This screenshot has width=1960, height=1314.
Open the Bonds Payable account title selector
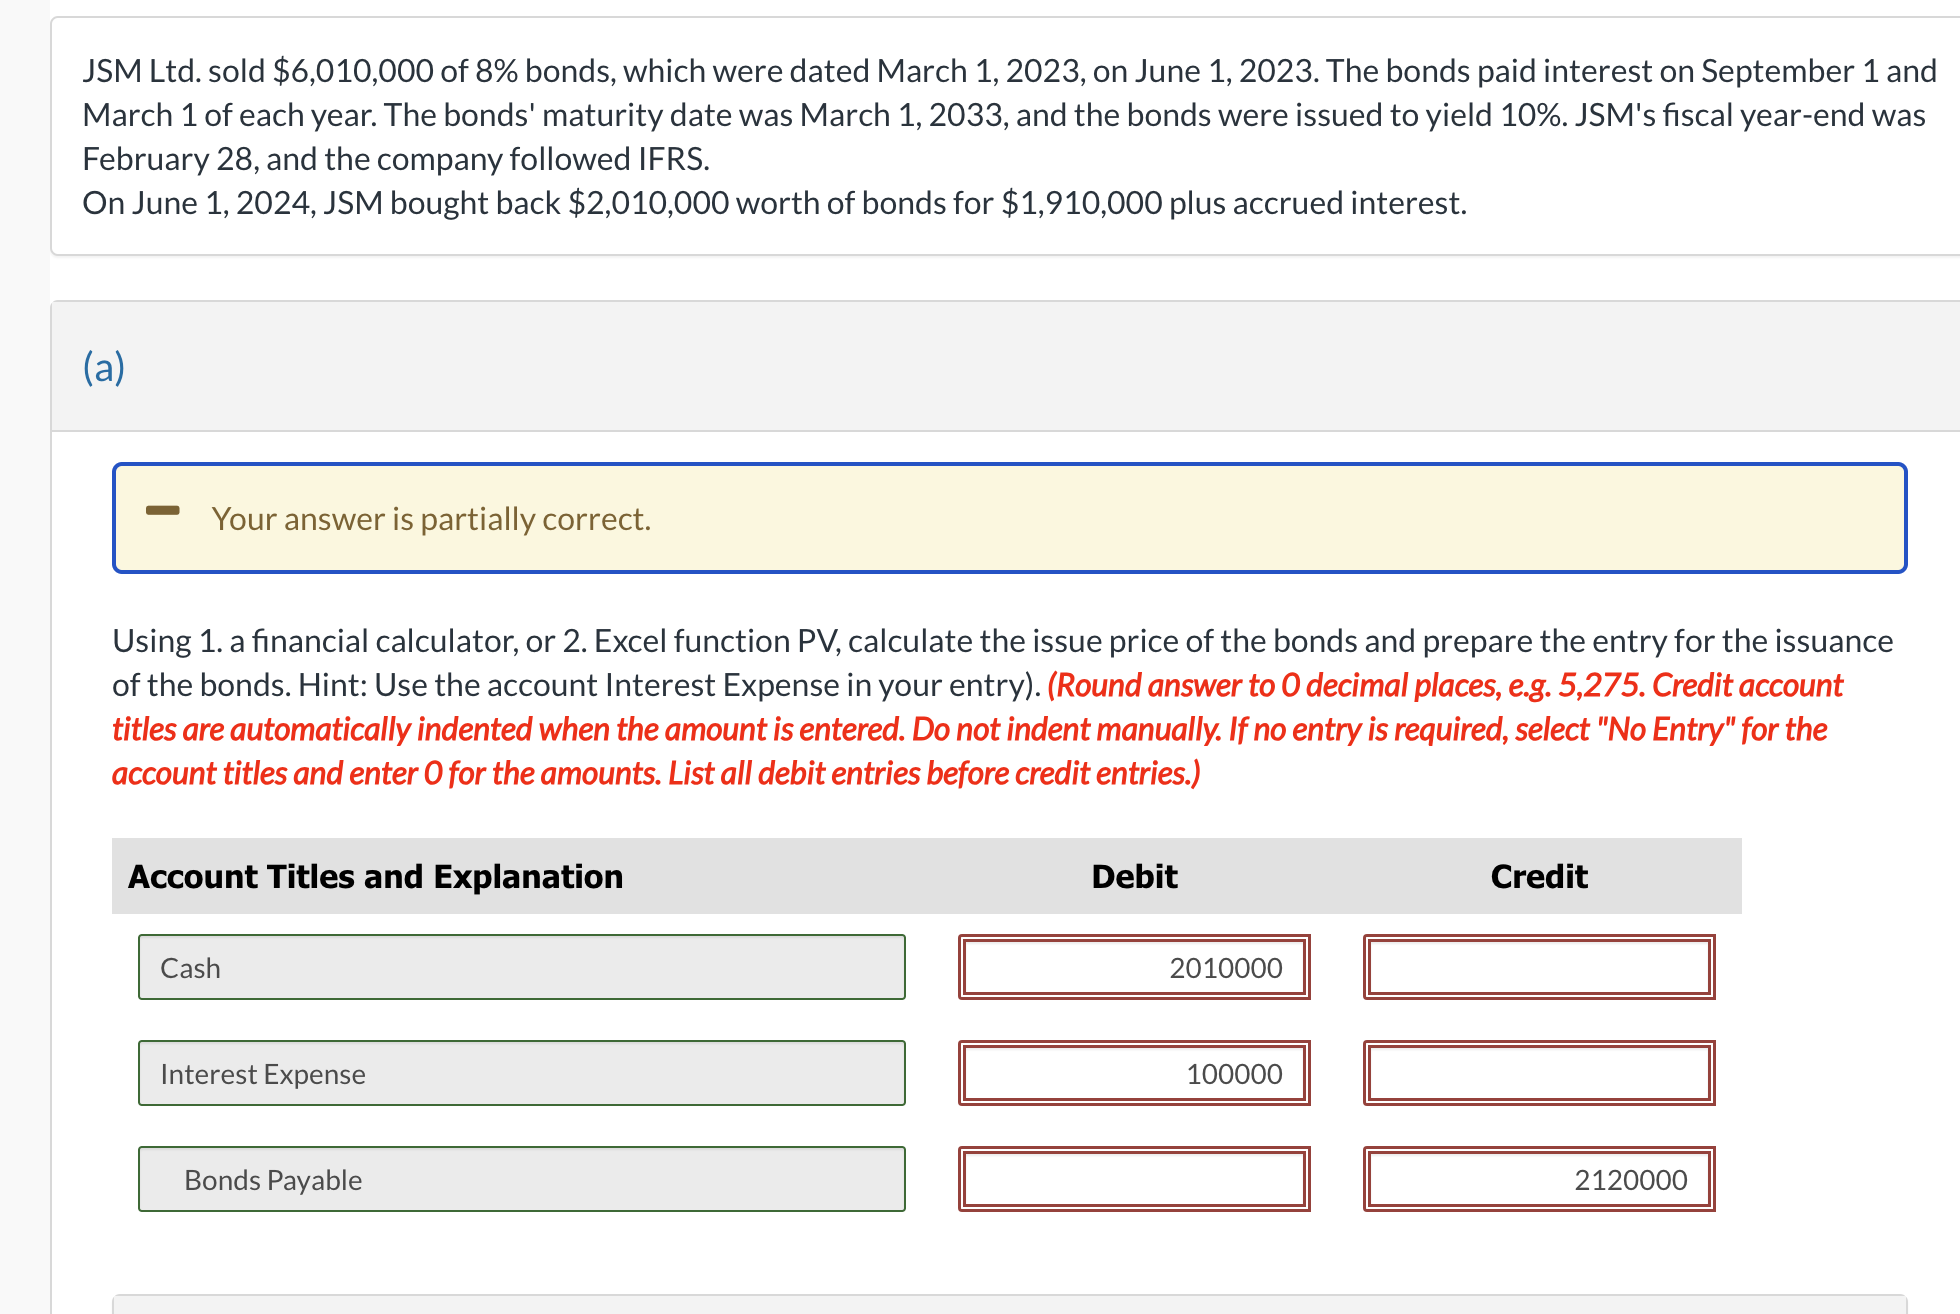click(x=521, y=1179)
